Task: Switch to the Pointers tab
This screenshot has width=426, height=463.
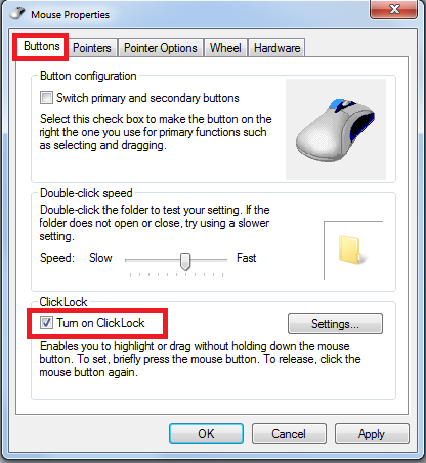Action: click(x=92, y=48)
